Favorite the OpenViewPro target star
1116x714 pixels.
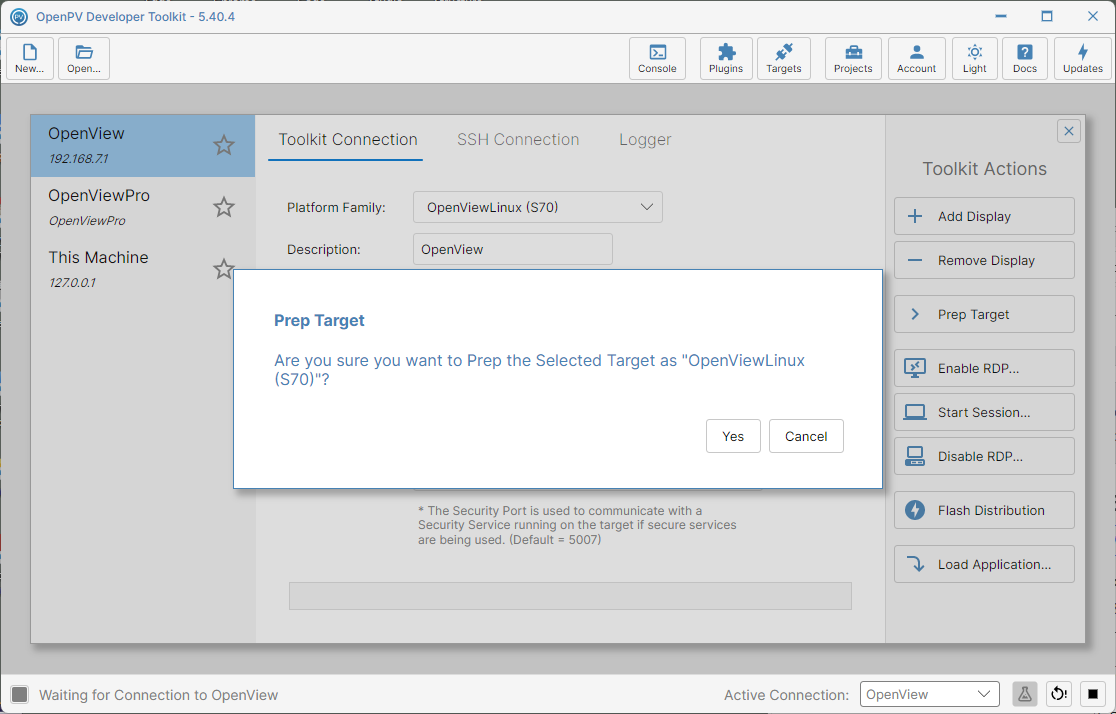click(223, 207)
